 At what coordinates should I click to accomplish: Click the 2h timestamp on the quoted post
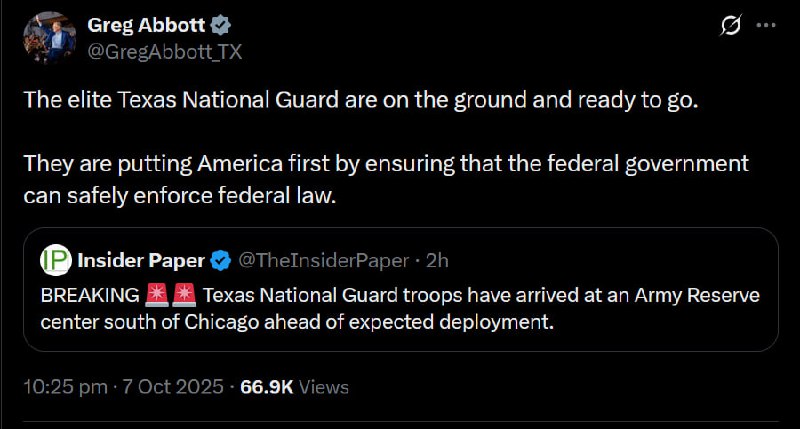coord(437,261)
